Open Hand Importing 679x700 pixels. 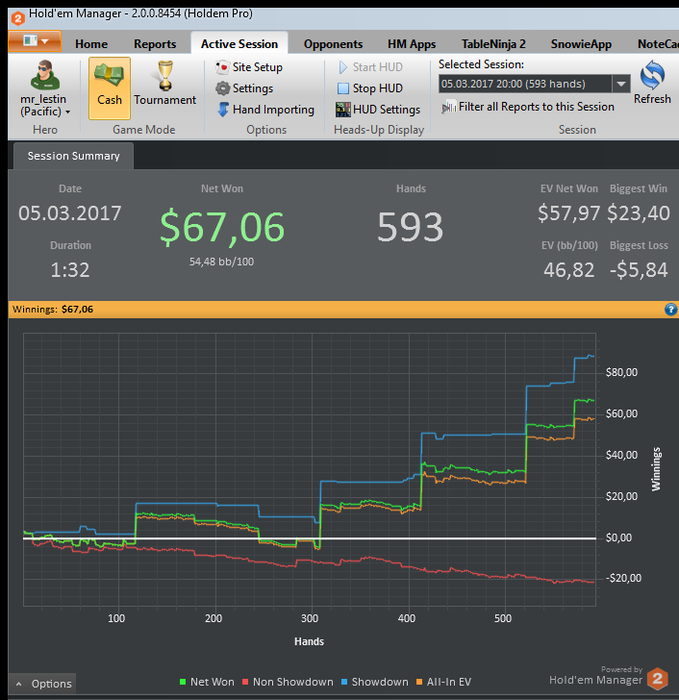(266, 109)
